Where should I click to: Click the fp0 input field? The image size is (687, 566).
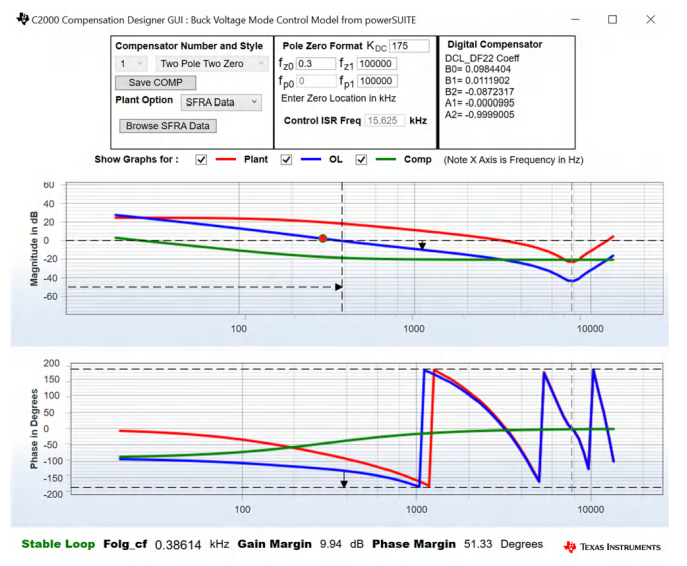tap(316, 81)
